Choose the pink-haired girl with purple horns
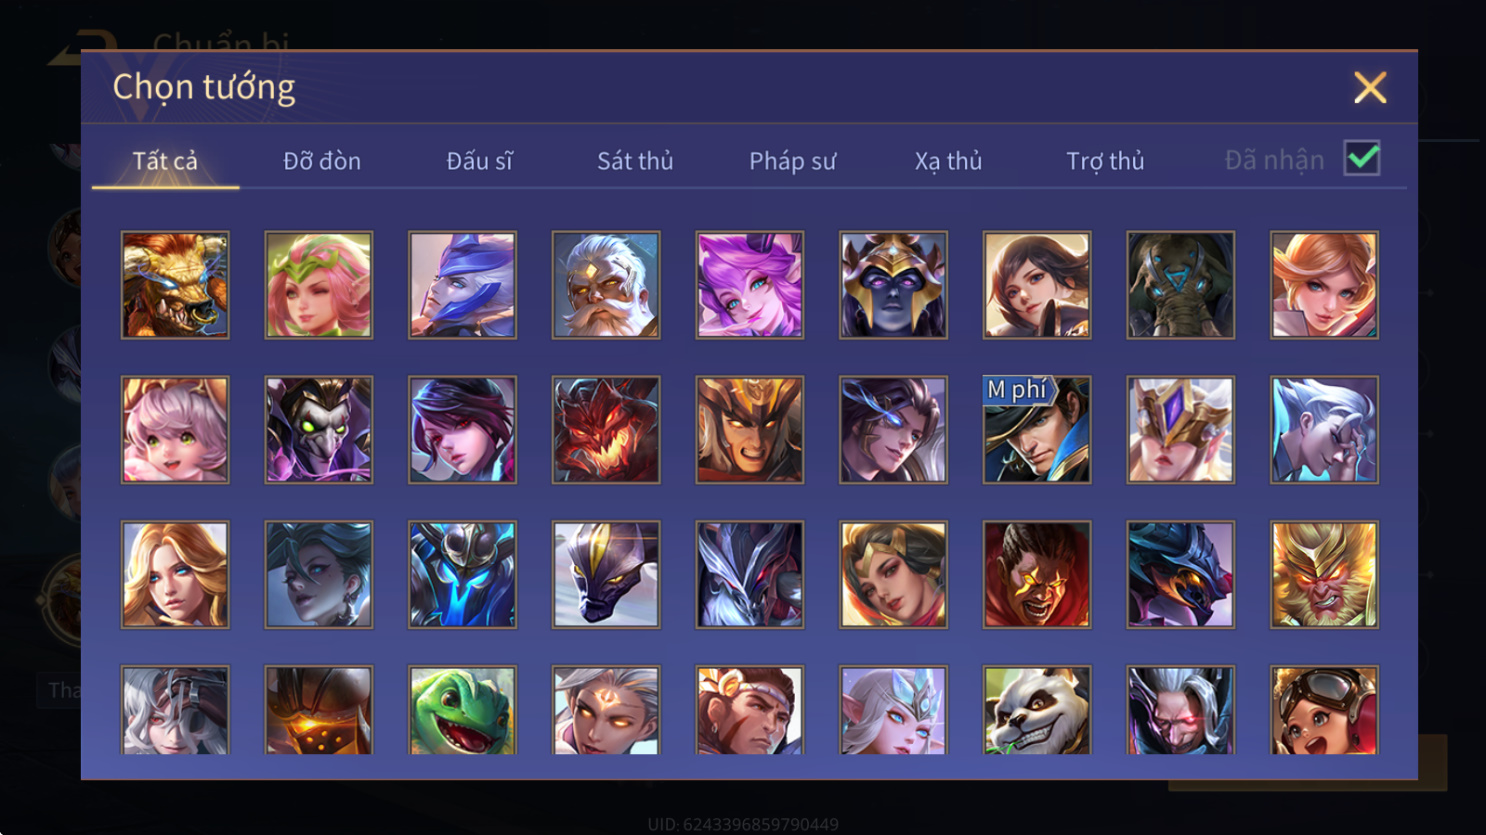This screenshot has height=835, width=1486. 750,285
